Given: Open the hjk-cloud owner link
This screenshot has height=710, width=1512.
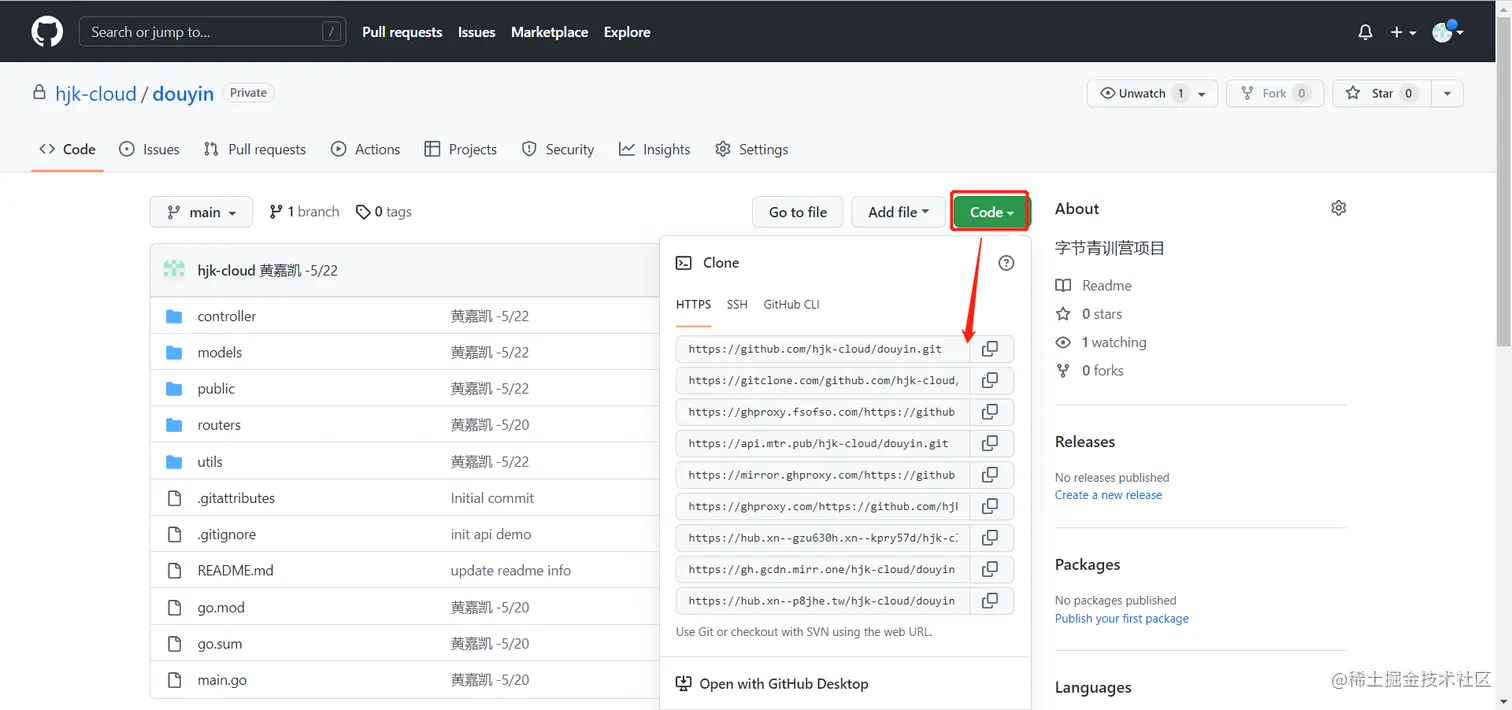Looking at the screenshot, I should coord(96,93).
